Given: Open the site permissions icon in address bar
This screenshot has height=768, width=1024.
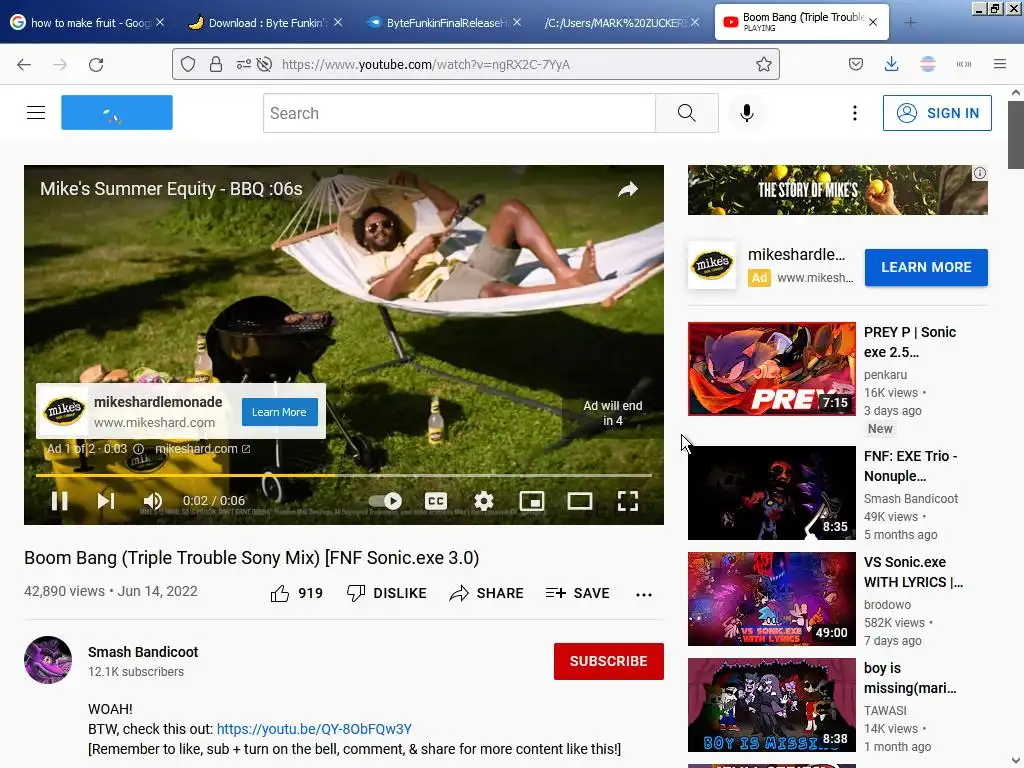Looking at the screenshot, I should click(244, 64).
